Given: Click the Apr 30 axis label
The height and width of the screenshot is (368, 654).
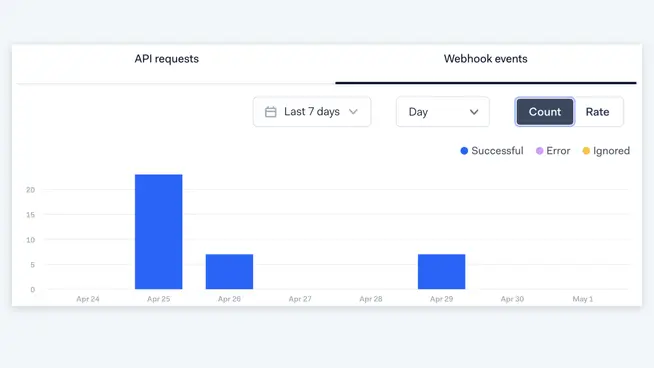Looking at the screenshot, I should [x=512, y=299].
